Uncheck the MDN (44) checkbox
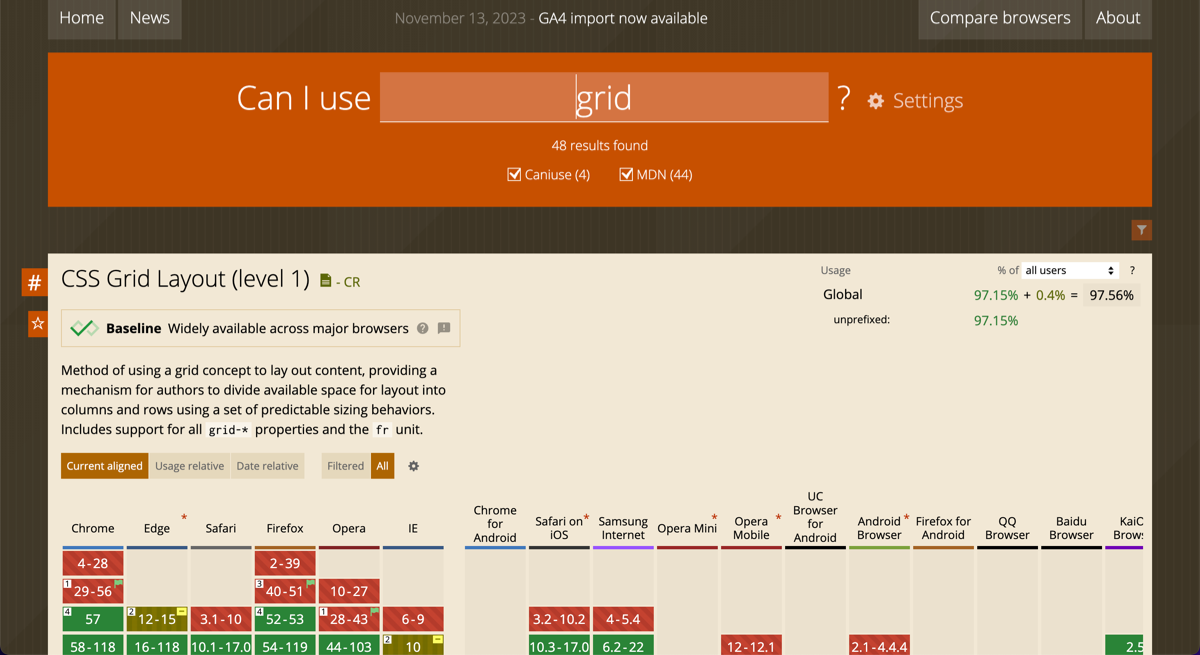The height and width of the screenshot is (655, 1200). click(x=626, y=174)
